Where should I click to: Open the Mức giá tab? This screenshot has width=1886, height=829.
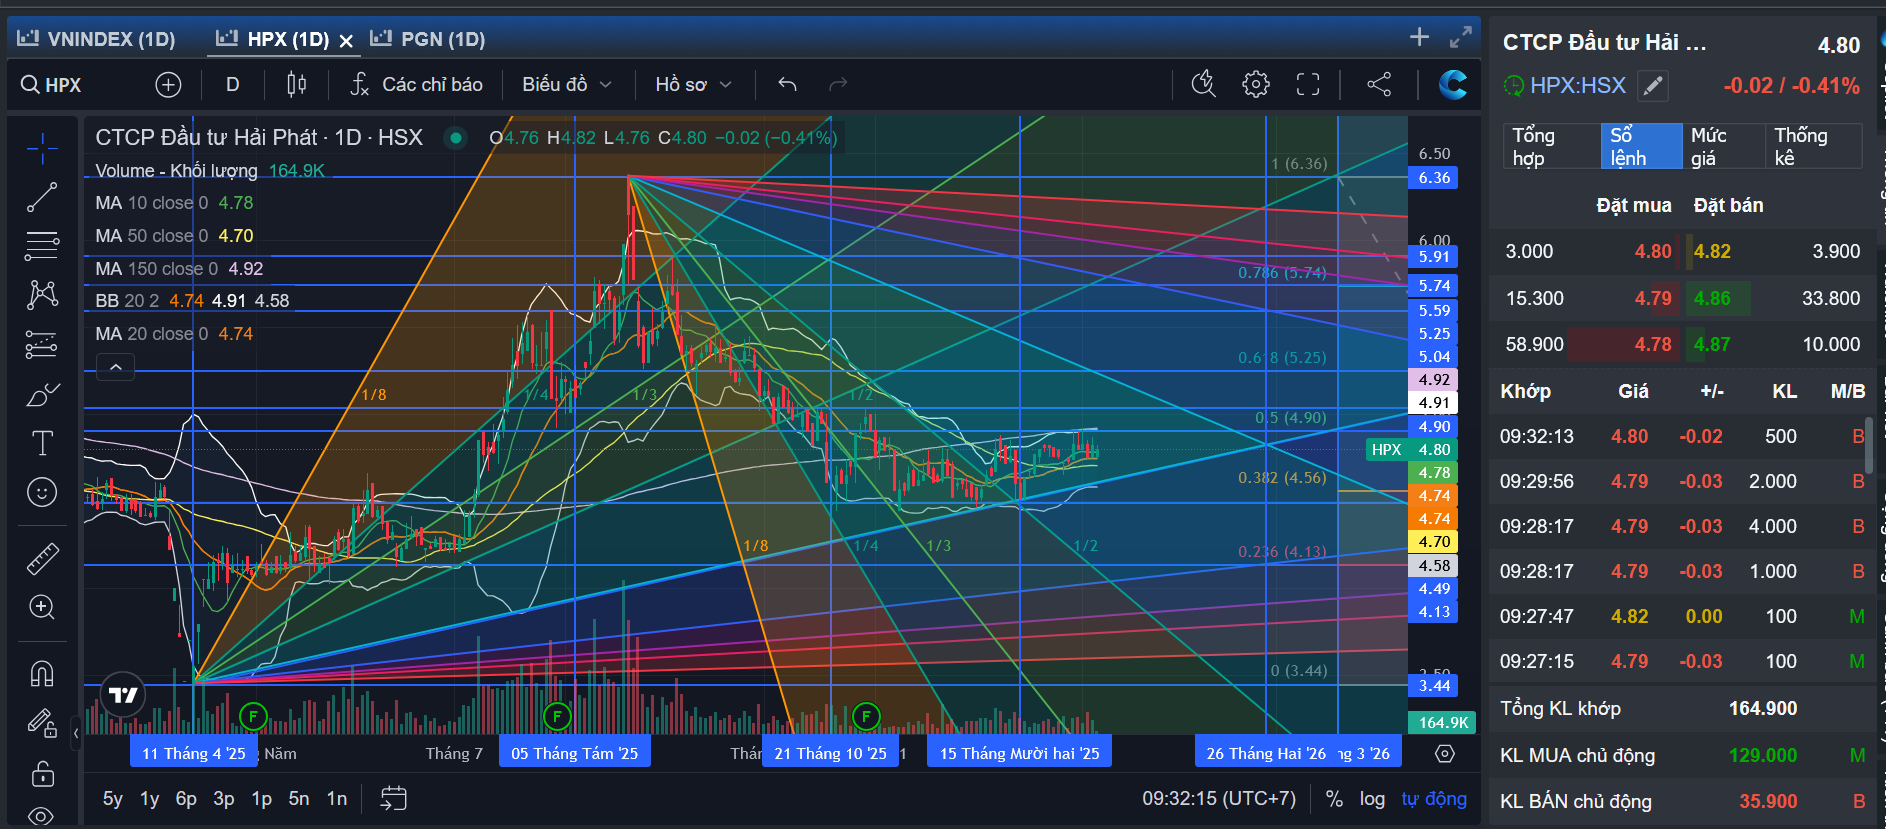(x=1723, y=146)
